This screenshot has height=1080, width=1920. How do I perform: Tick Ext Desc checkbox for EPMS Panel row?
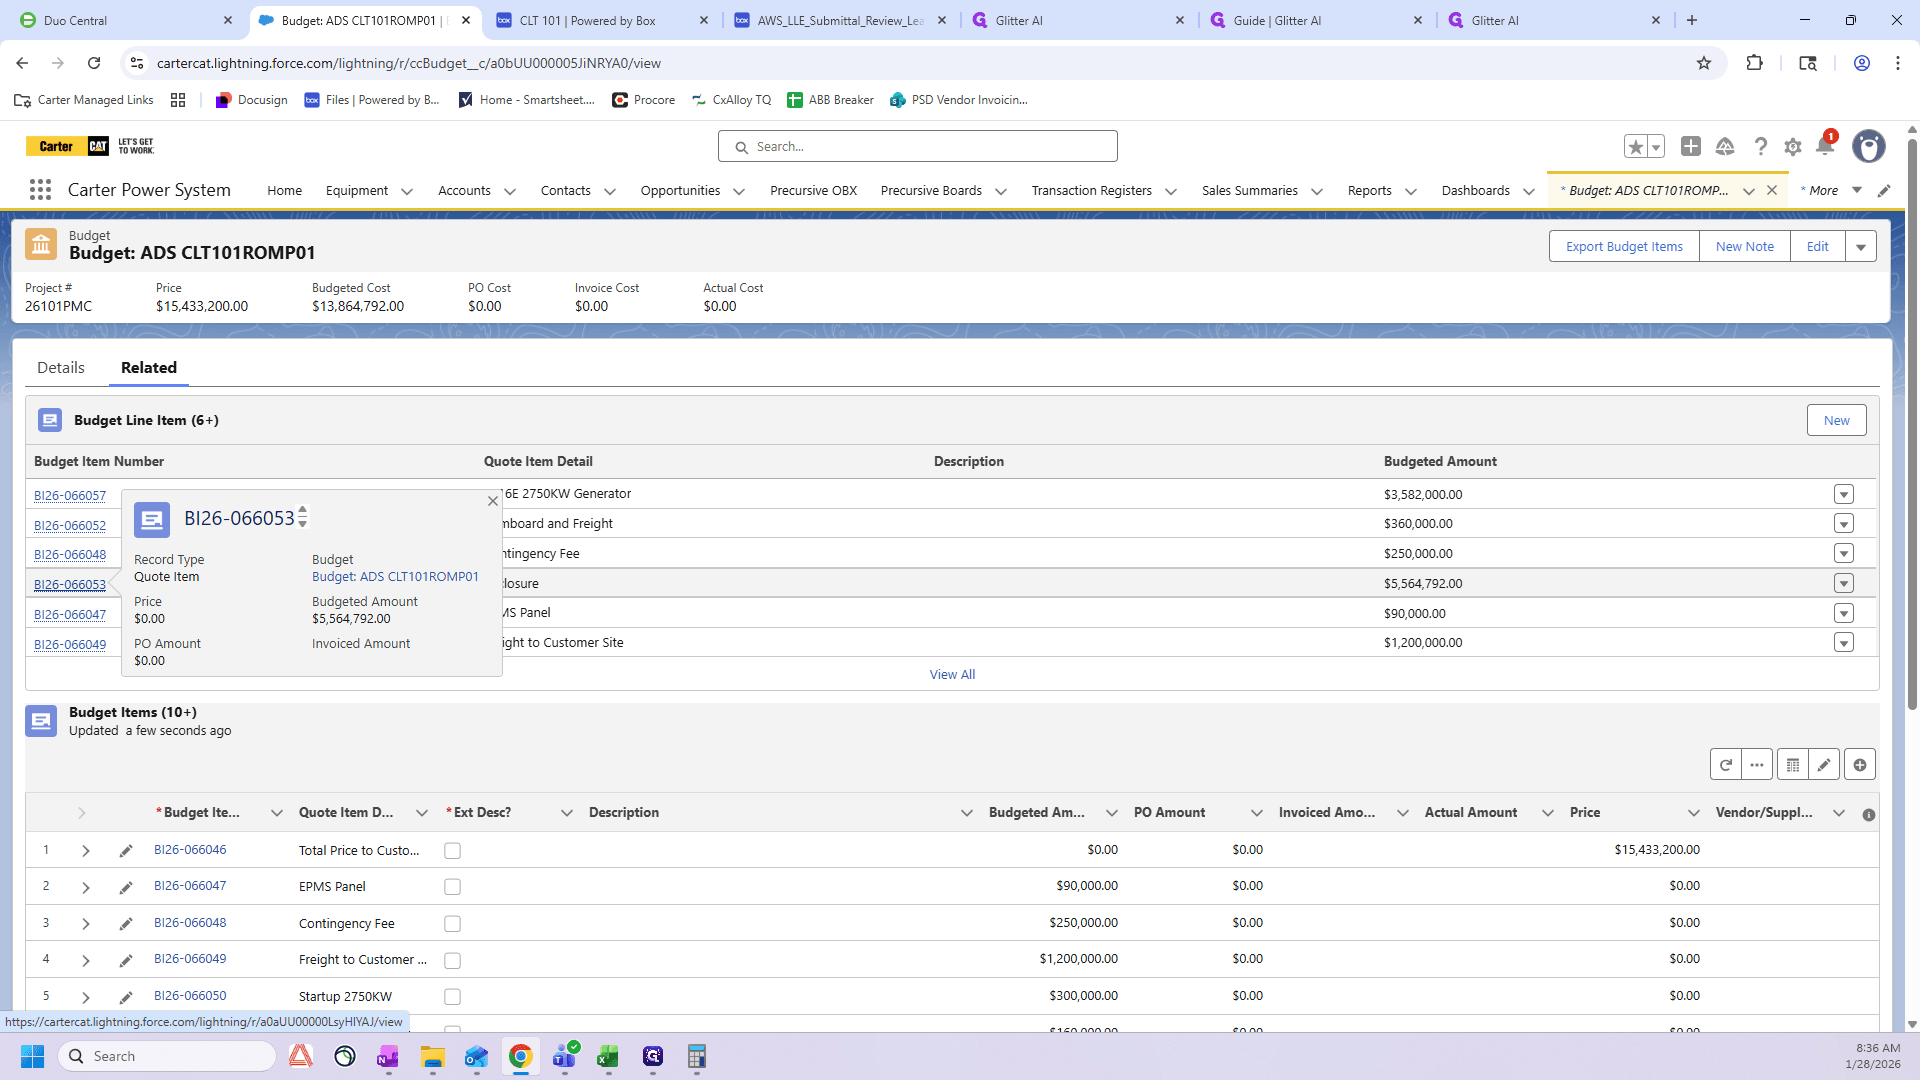pos(452,887)
